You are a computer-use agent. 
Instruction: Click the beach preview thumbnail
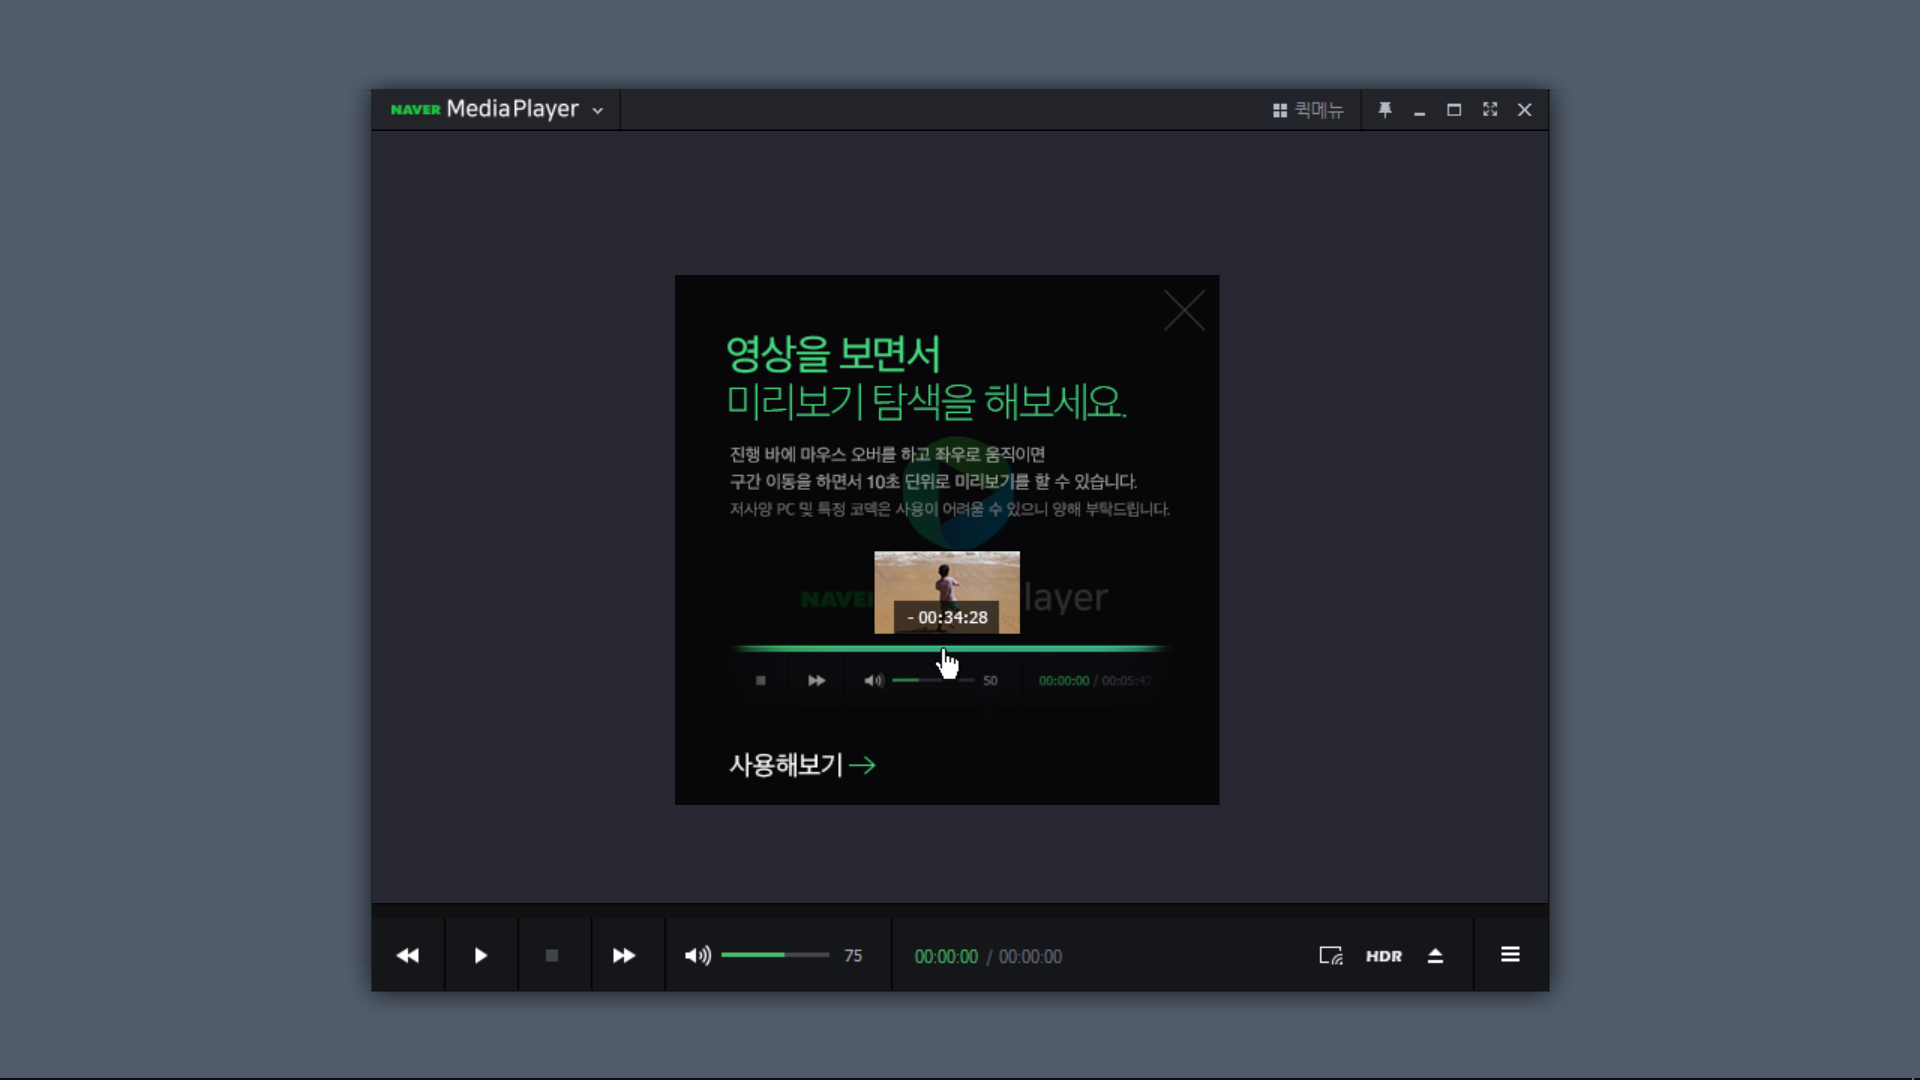(947, 592)
